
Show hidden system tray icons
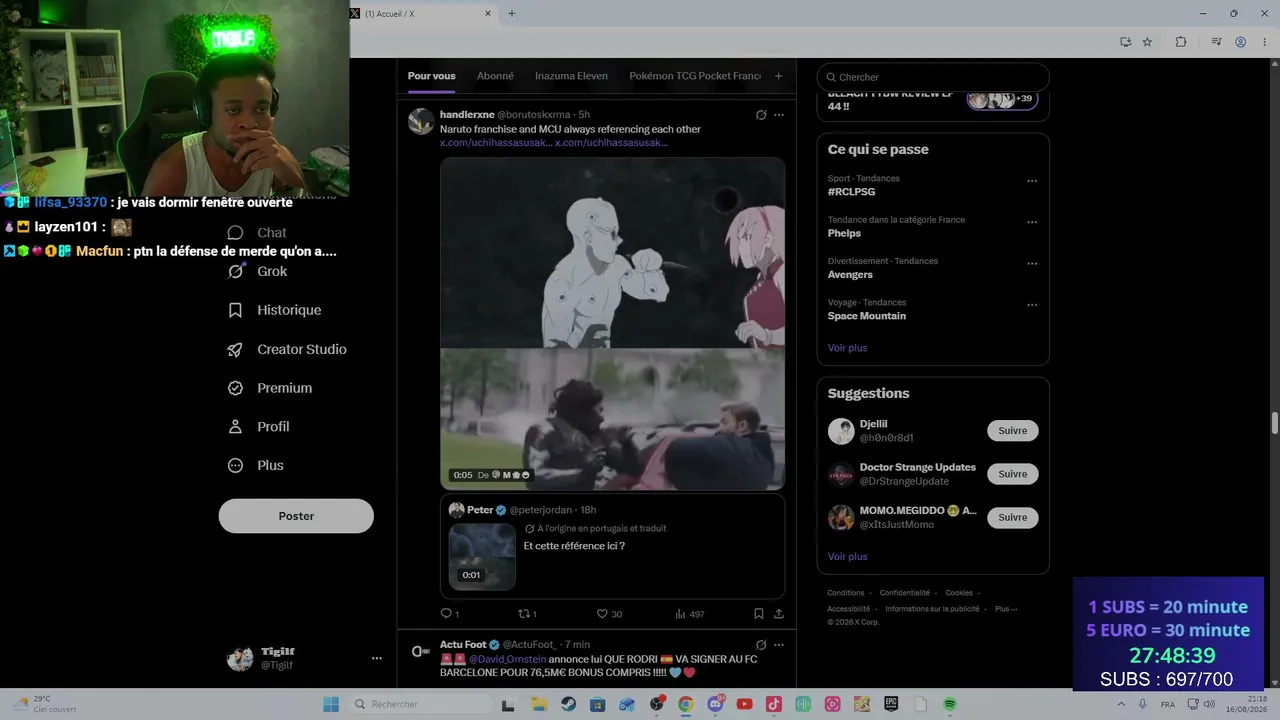1122,704
